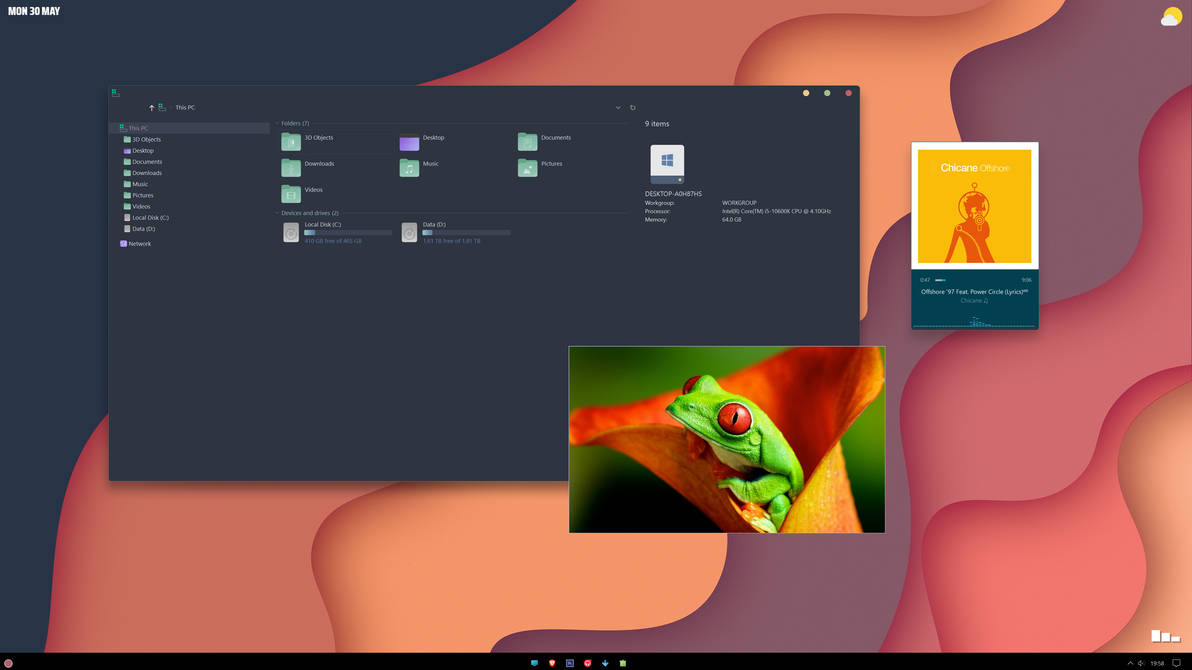Click the Chicane artist name in player

[974, 300]
